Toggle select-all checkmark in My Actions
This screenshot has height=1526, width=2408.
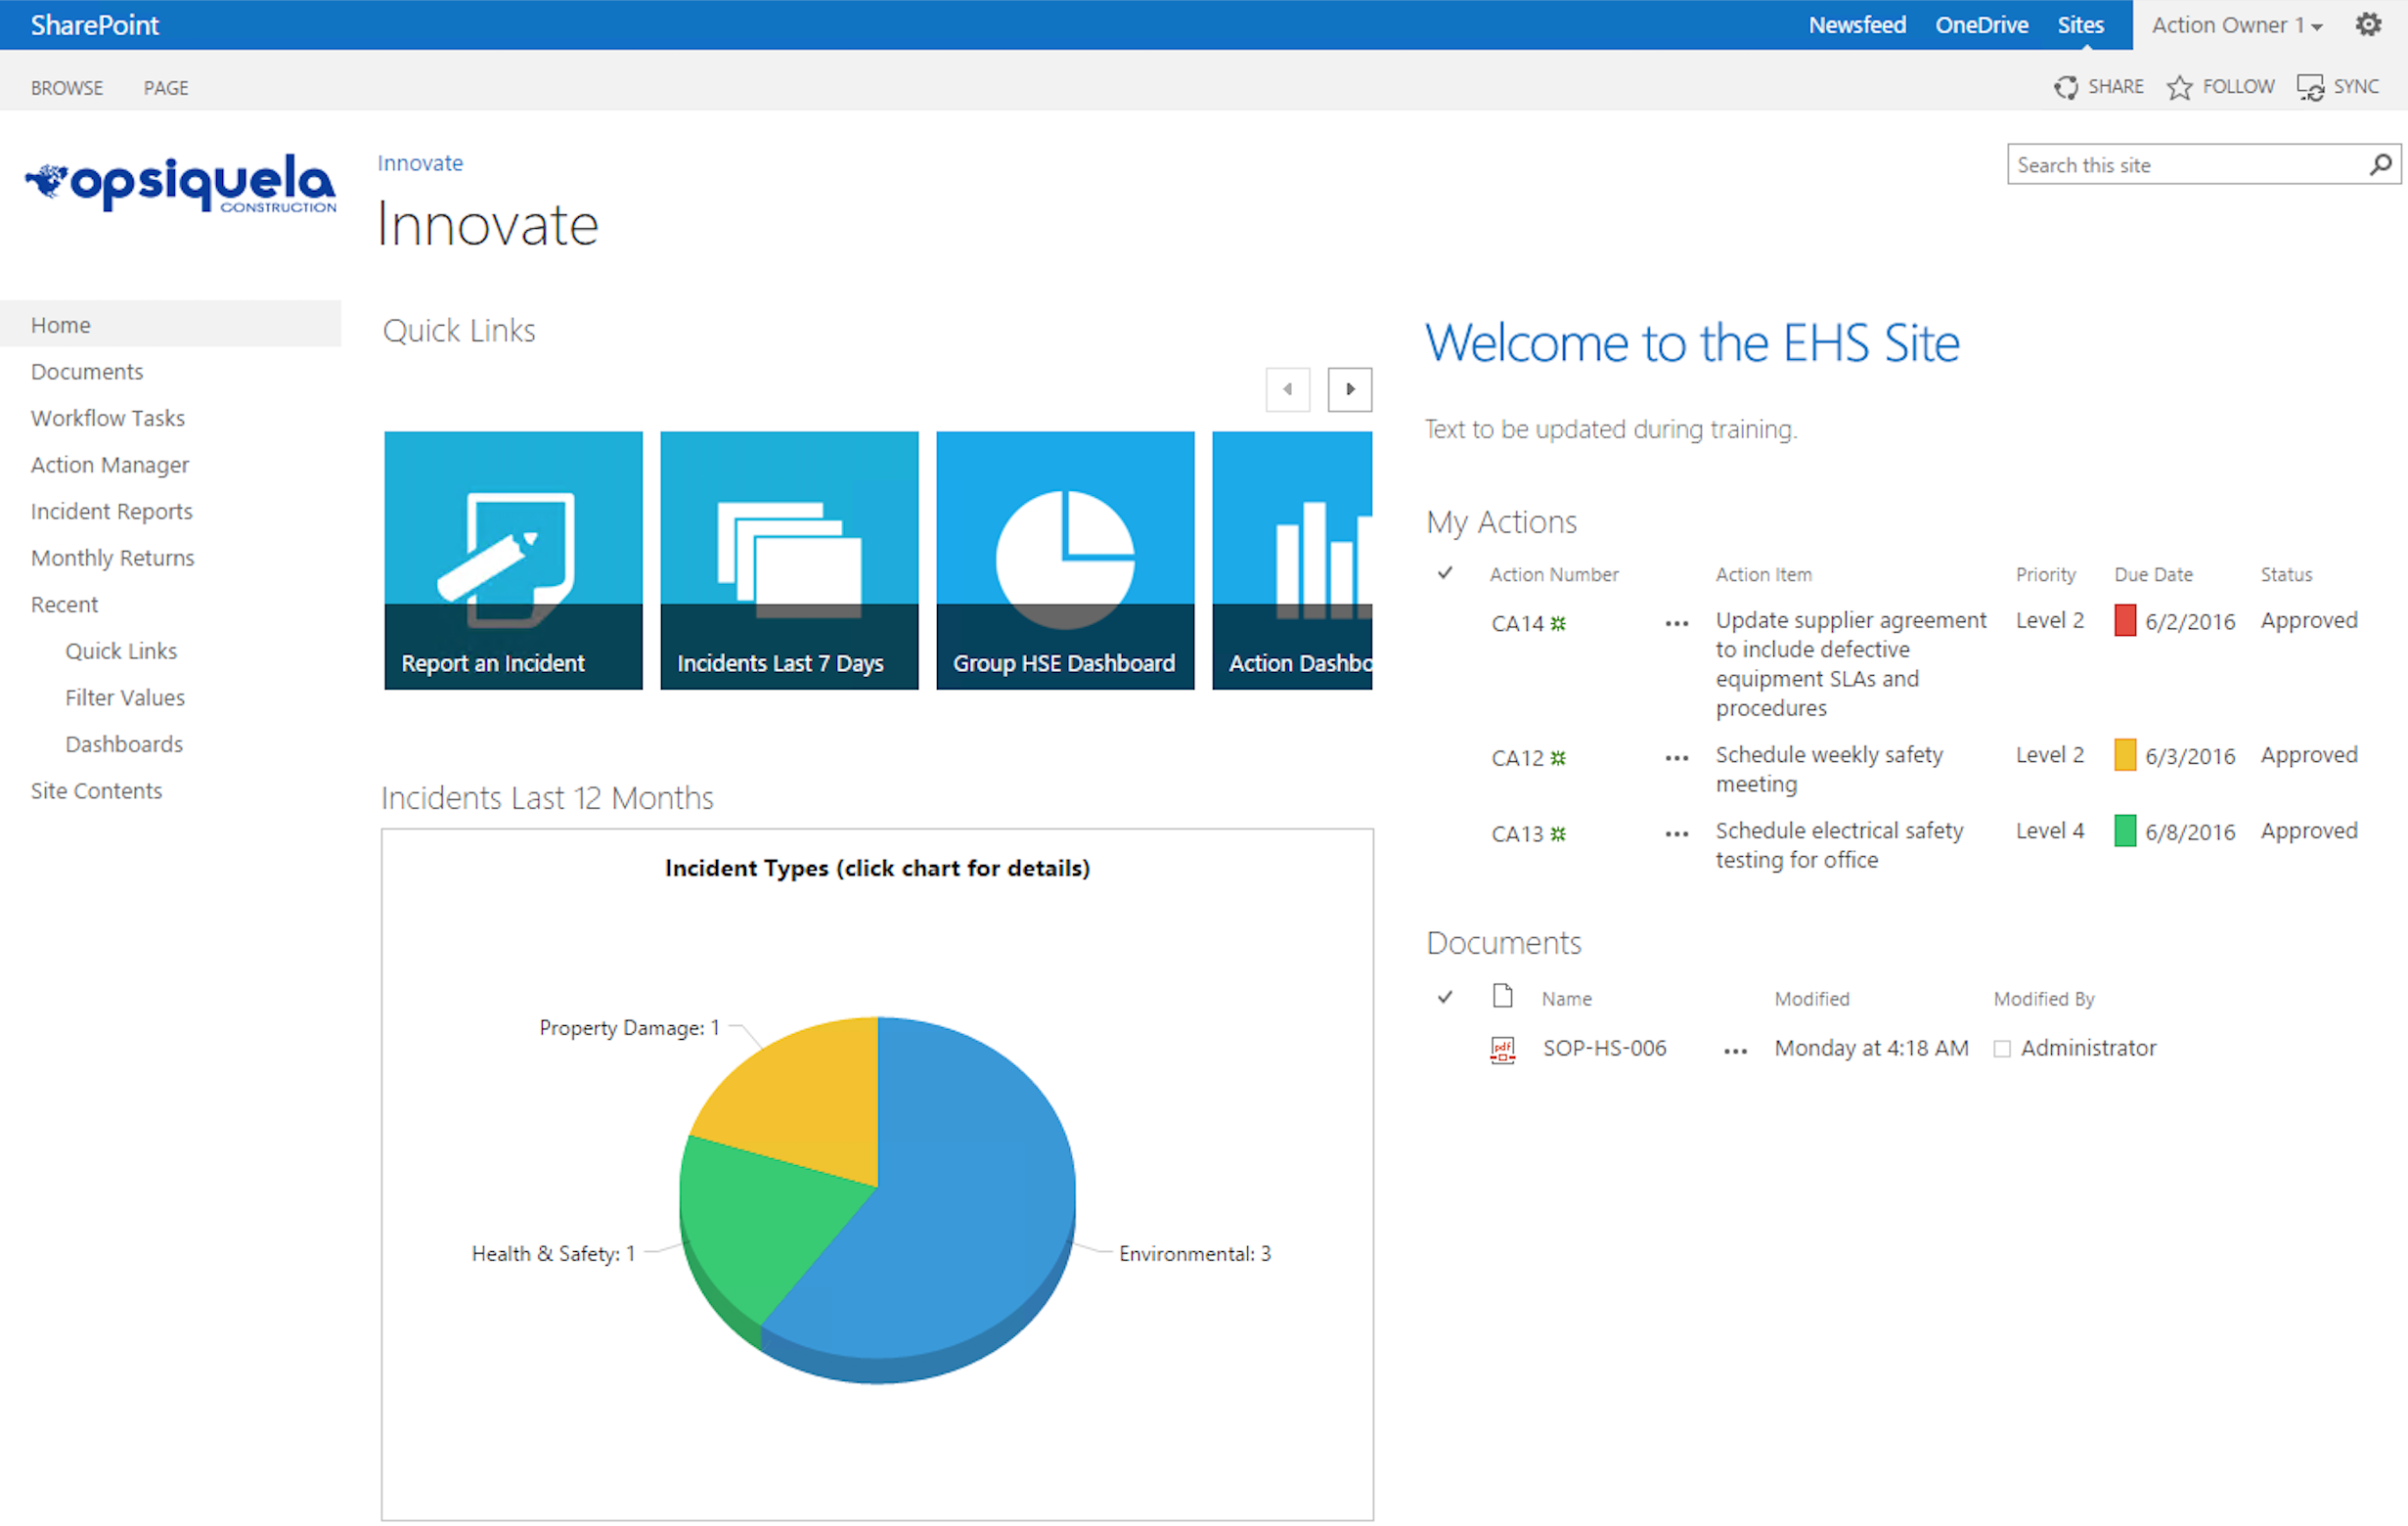click(x=1444, y=574)
